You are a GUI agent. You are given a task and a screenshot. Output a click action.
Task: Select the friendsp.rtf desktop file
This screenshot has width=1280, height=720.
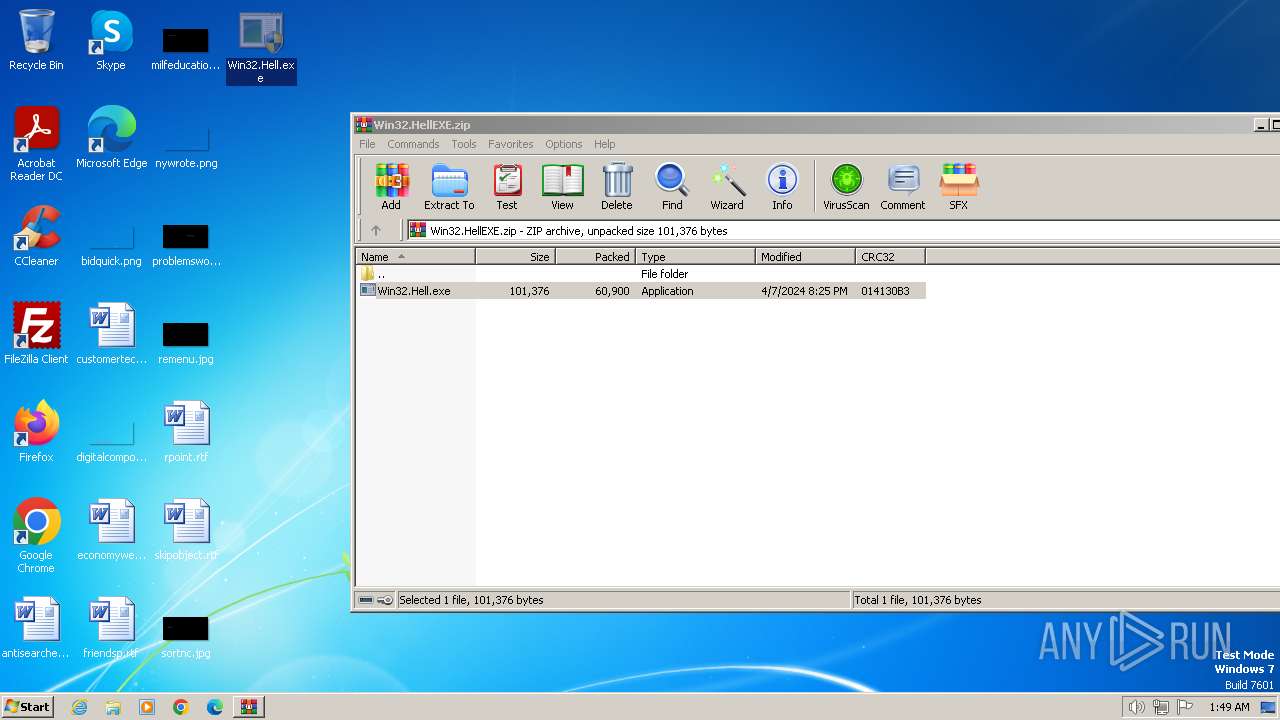(111, 629)
